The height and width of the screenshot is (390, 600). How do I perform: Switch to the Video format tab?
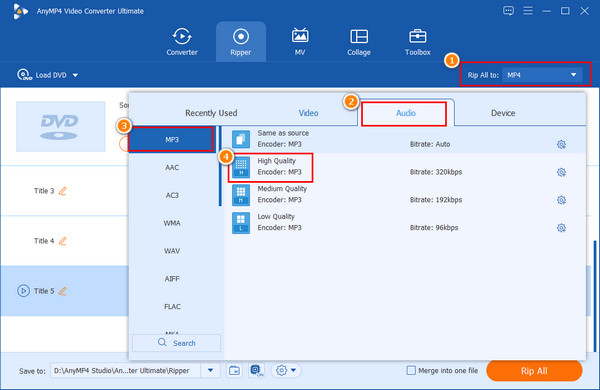[308, 113]
